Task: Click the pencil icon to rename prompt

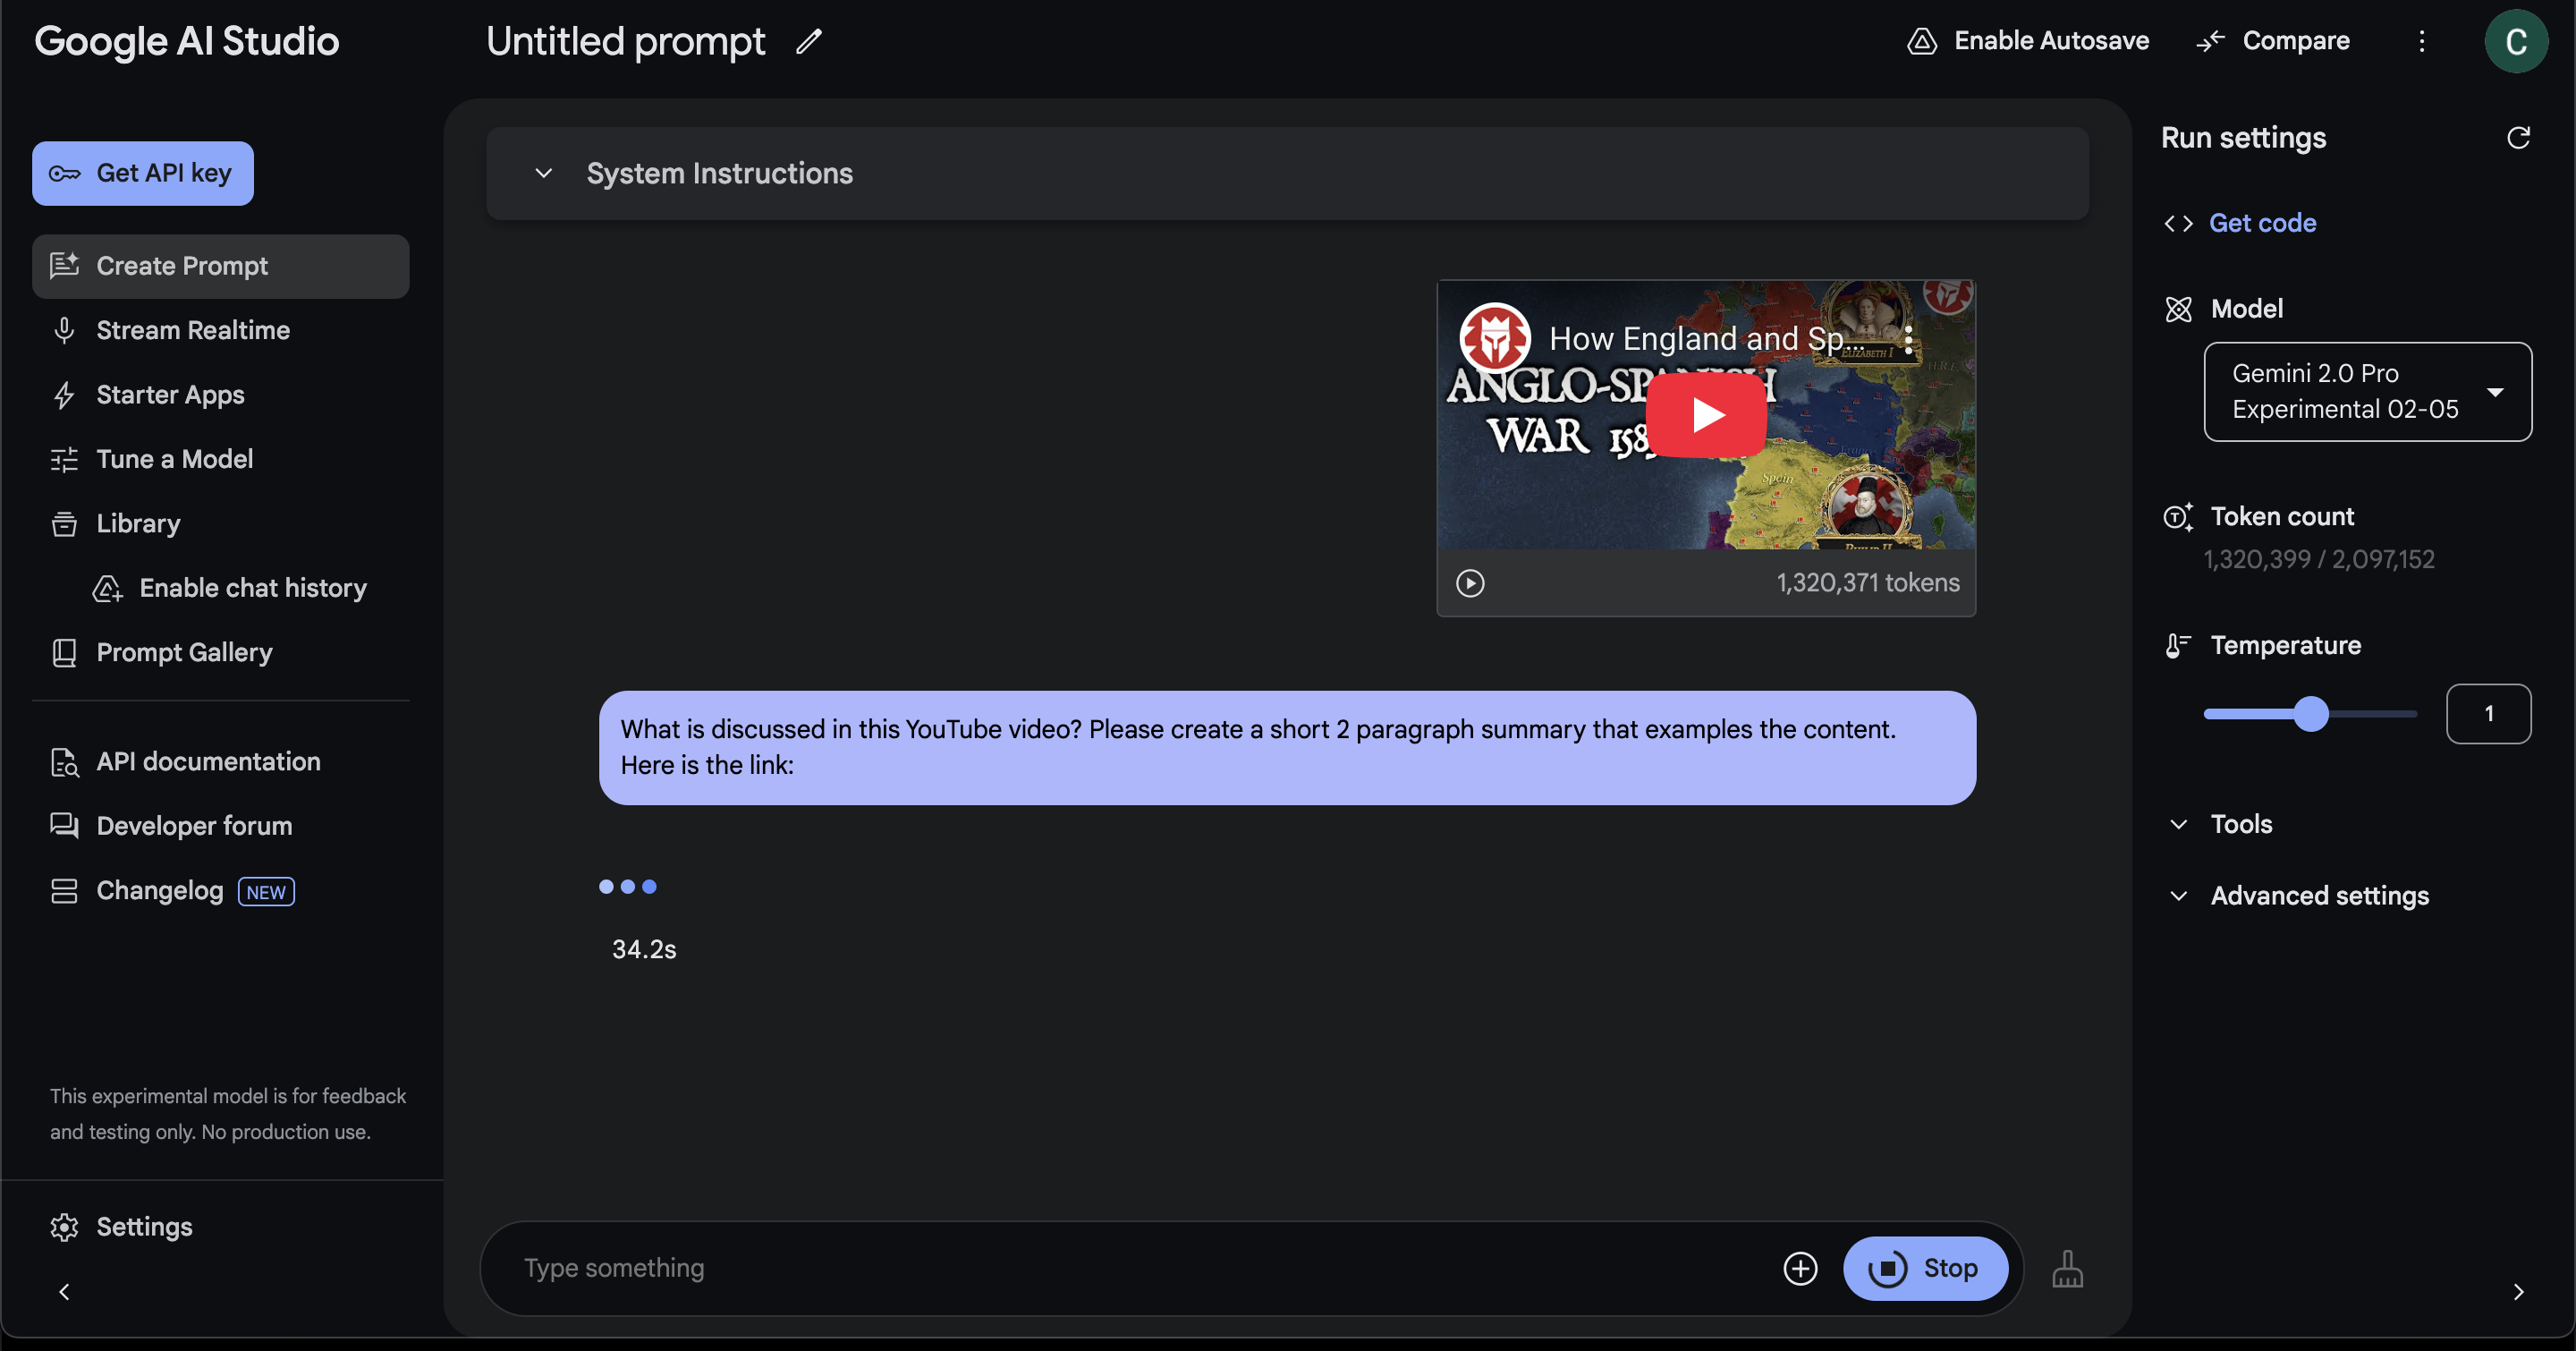Action: (808, 41)
